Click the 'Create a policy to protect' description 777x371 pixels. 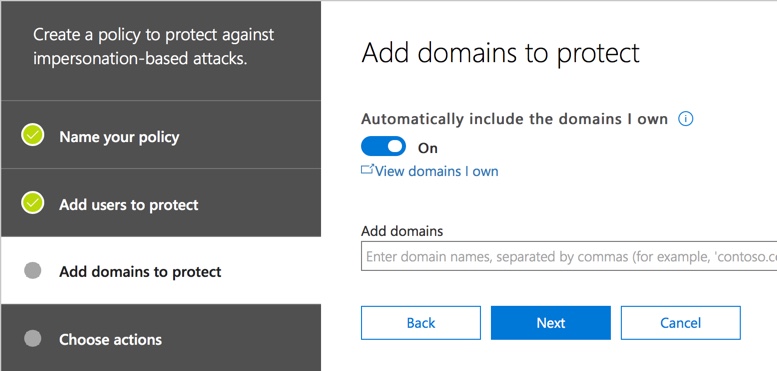(x=154, y=47)
